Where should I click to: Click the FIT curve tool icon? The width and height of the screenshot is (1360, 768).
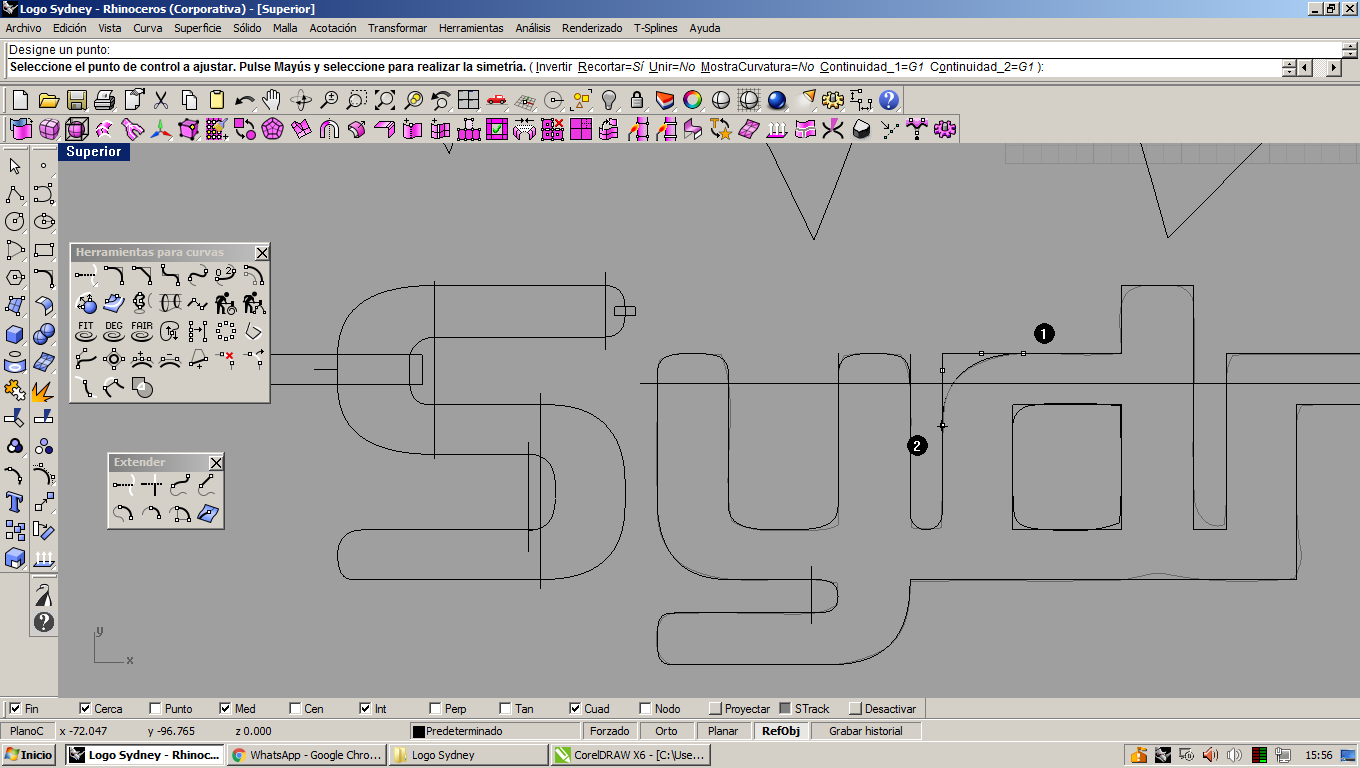pos(86,331)
